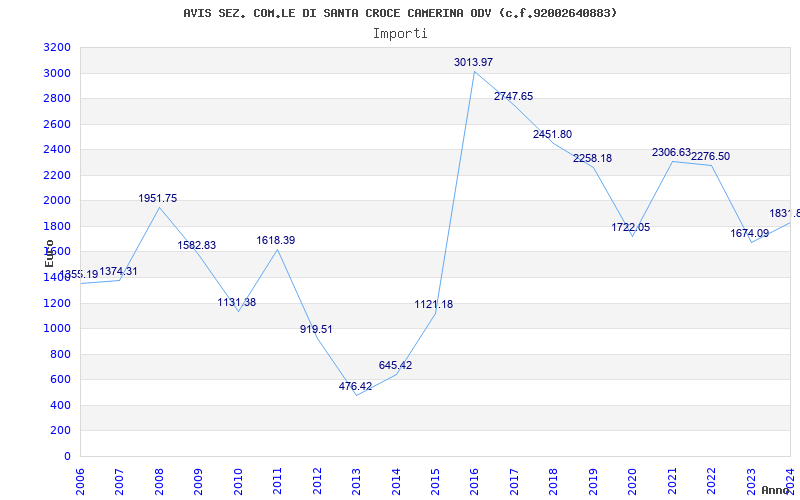The width and height of the screenshot is (800, 500).
Task: Click the 2015 year axis label
Action: click(435, 482)
